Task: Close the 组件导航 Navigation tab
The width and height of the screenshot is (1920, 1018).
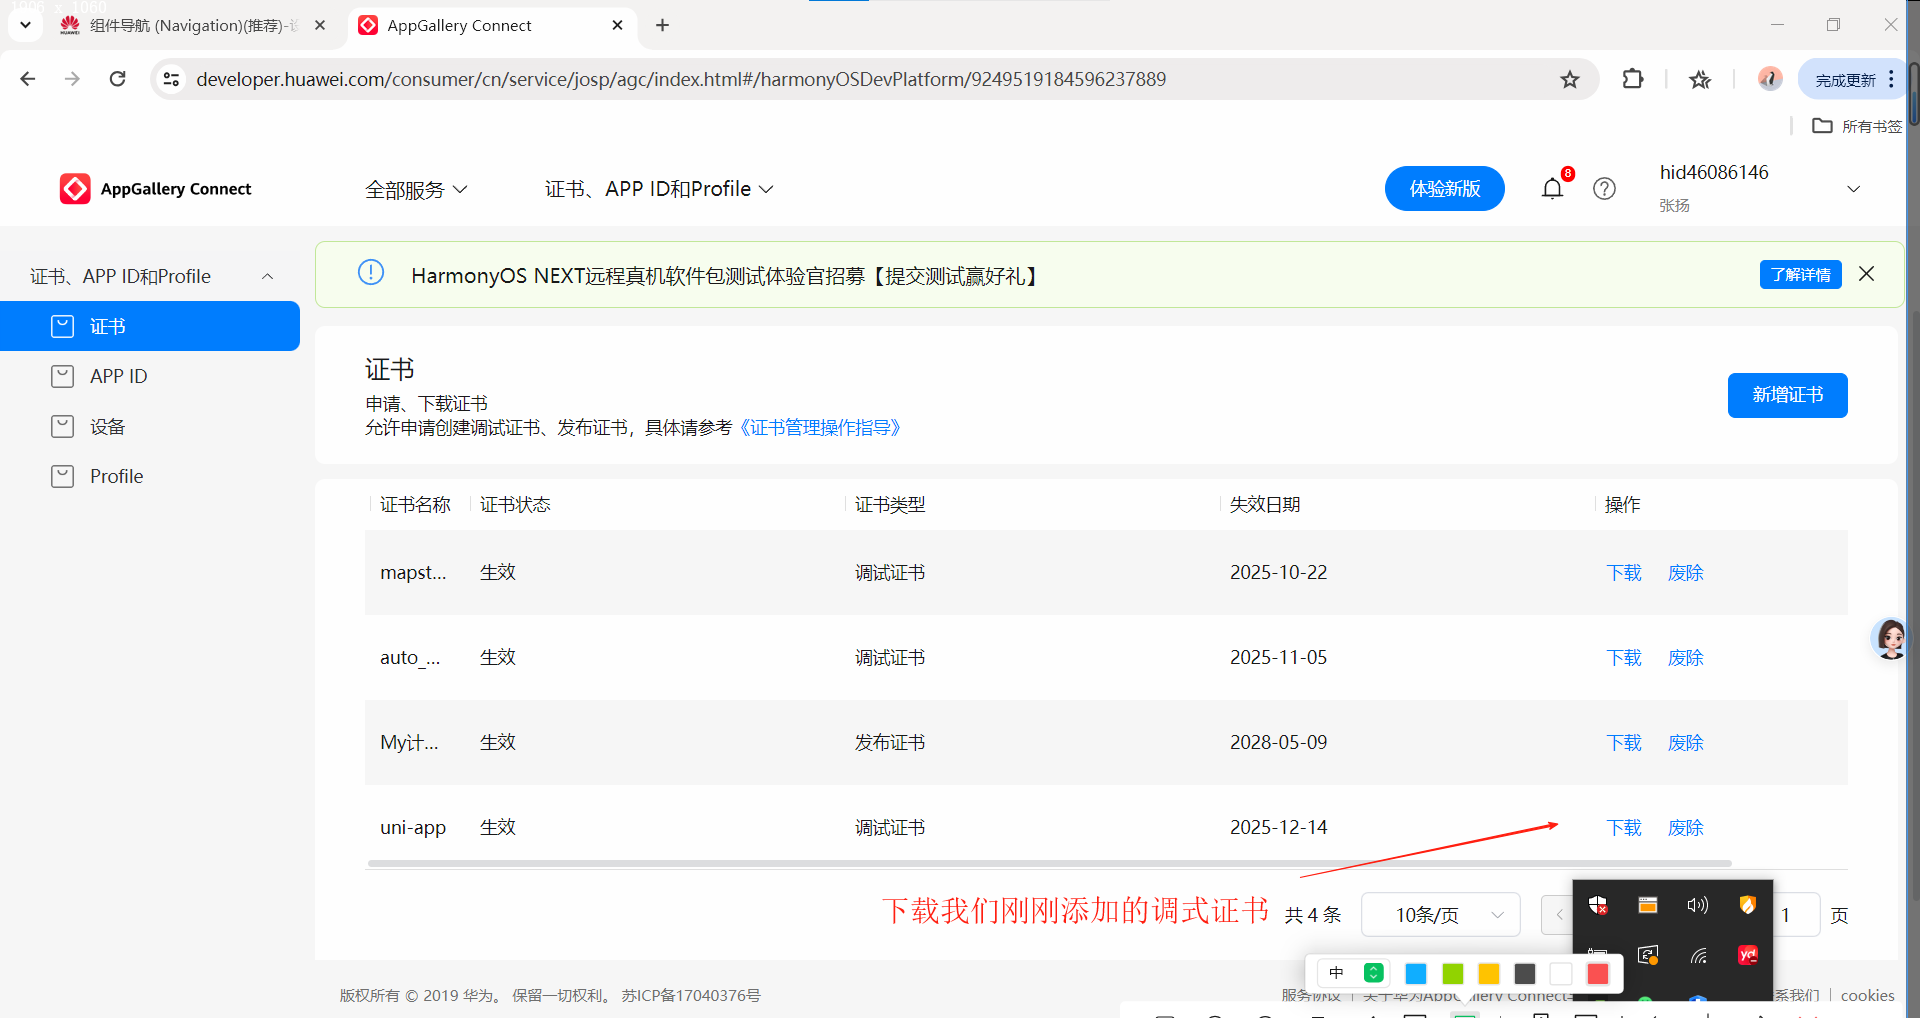Action: pyautogui.click(x=320, y=25)
